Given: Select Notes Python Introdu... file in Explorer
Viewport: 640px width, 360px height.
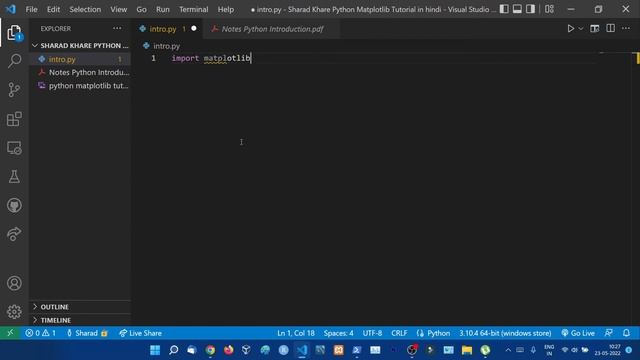Looking at the screenshot, I should pyautogui.click(x=80, y=72).
